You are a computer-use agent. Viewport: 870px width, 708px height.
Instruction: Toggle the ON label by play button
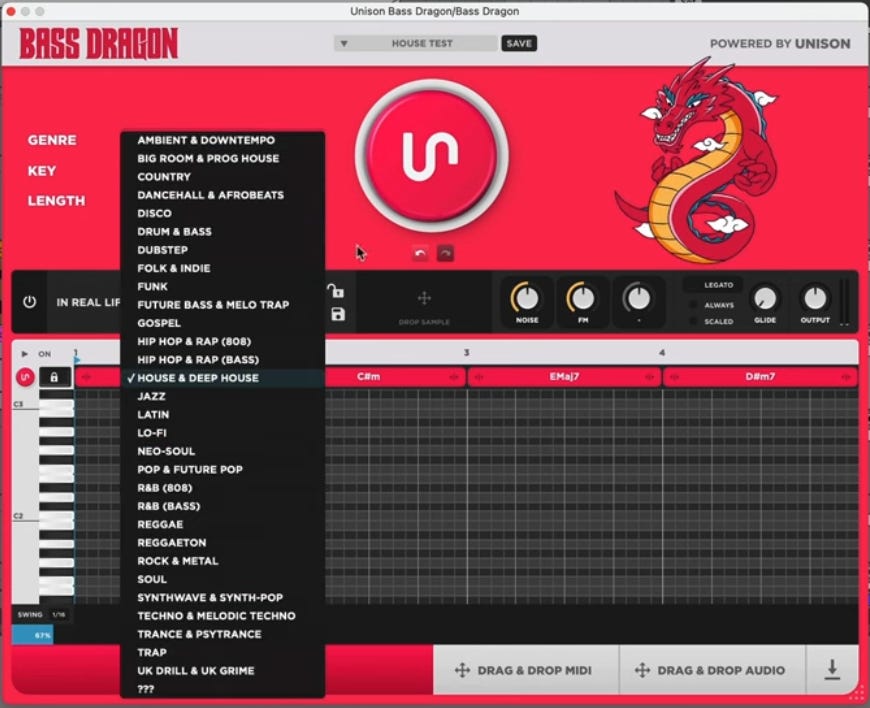tap(44, 353)
